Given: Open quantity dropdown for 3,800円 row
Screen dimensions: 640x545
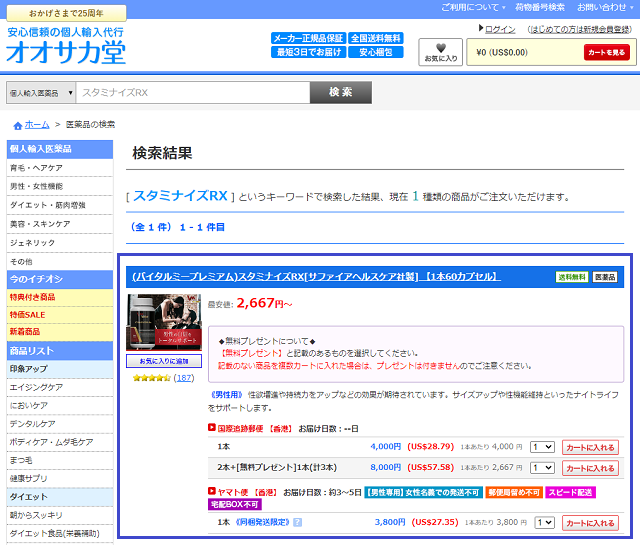Looking at the screenshot, I should [x=544, y=523].
